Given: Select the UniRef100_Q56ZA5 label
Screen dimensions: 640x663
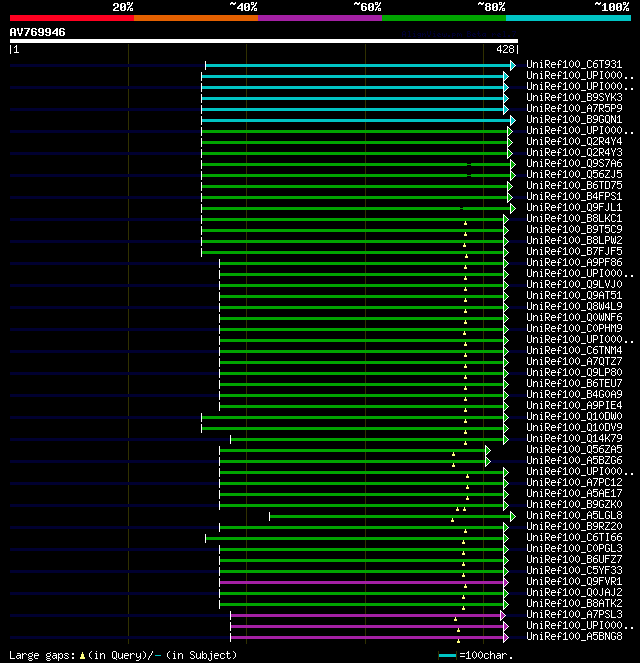Looking at the screenshot, I should pos(574,449).
